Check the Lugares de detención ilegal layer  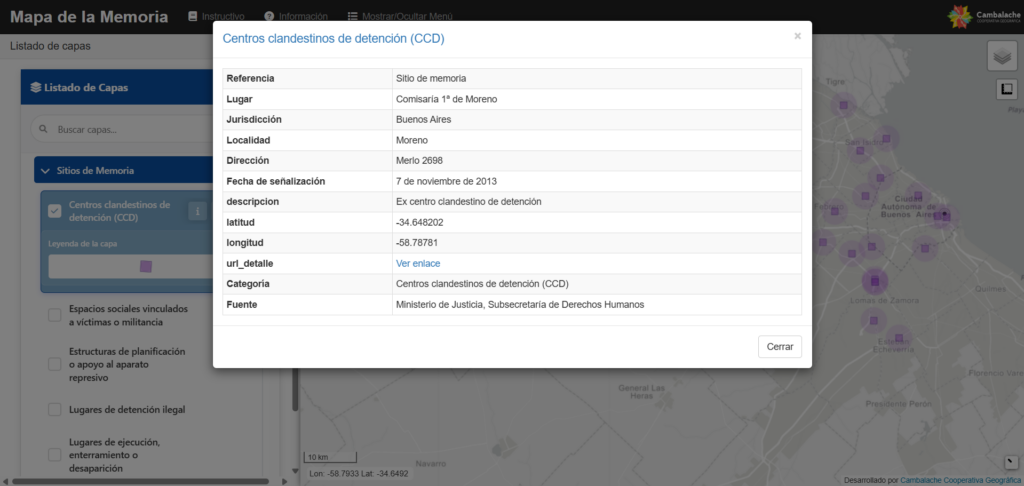[x=56, y=409]
